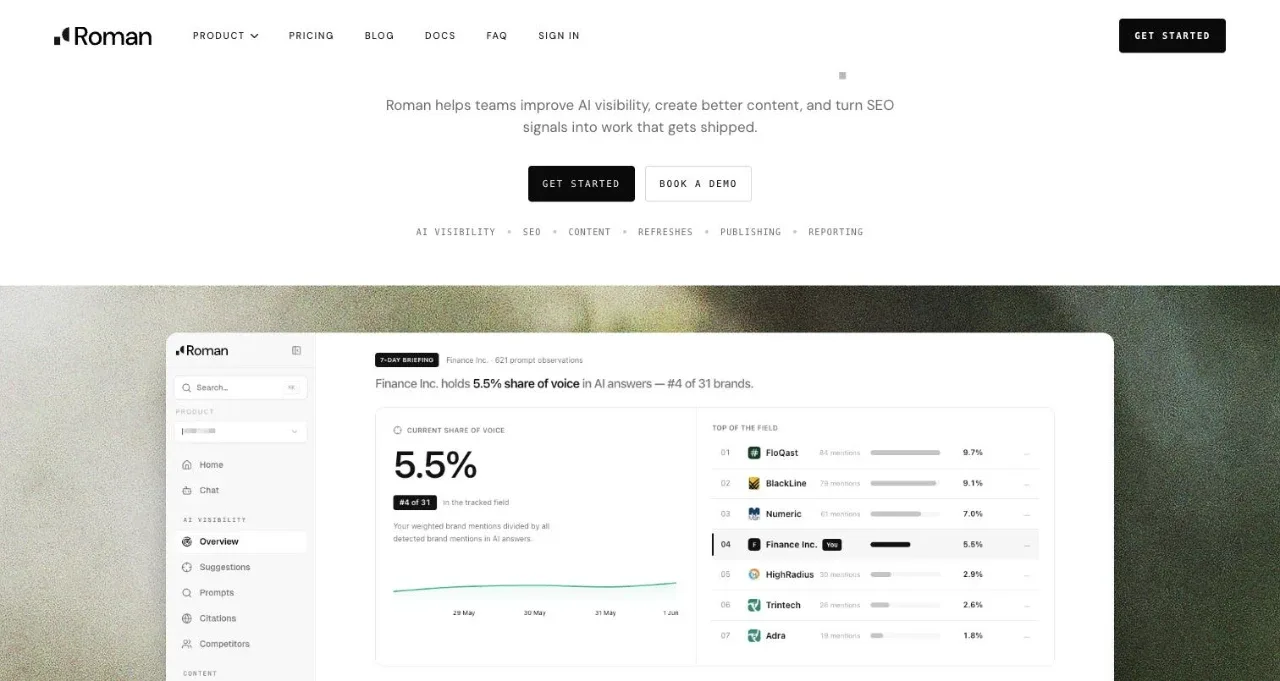Image resolution: width=1280 pixels, height=681 pixels.
Task: Open Suggestions via its sidebar icon
Action: pos(187,568)
